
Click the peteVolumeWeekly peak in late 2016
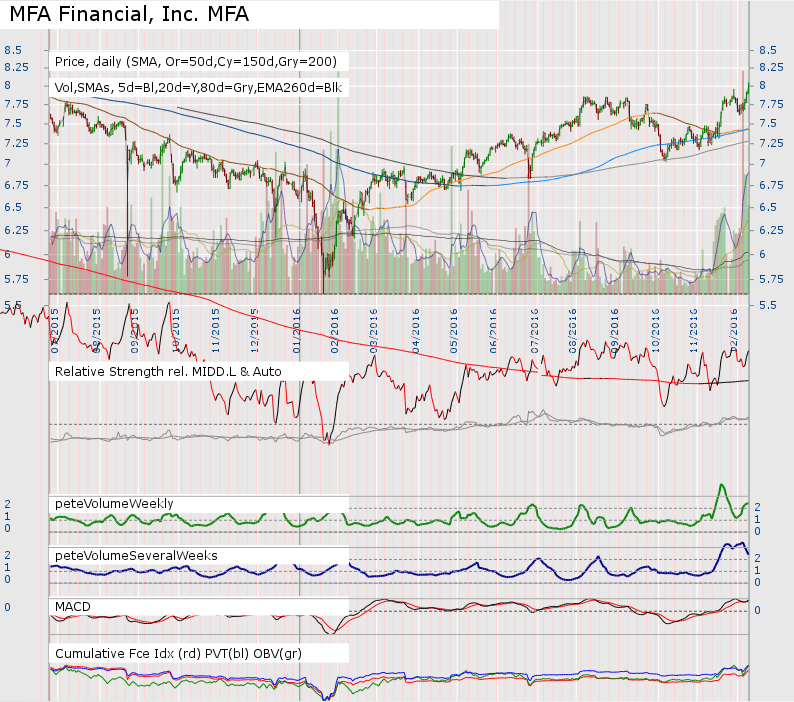(x=722, y=485)
